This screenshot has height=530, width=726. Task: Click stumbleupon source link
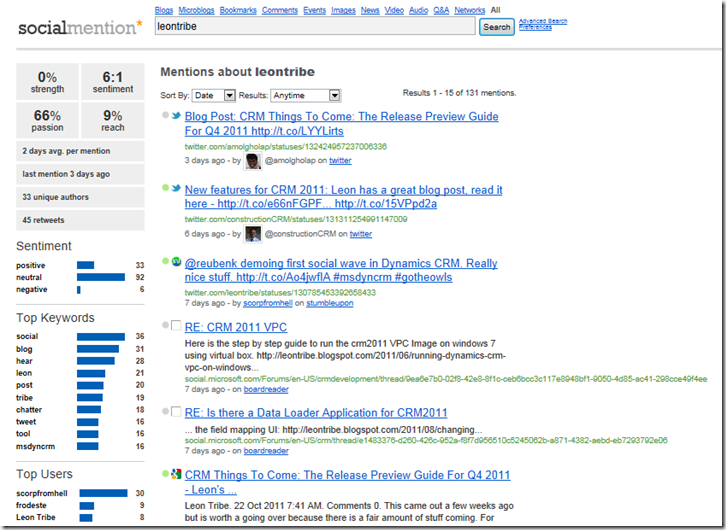pyautogui.click(x=330, y=303)
